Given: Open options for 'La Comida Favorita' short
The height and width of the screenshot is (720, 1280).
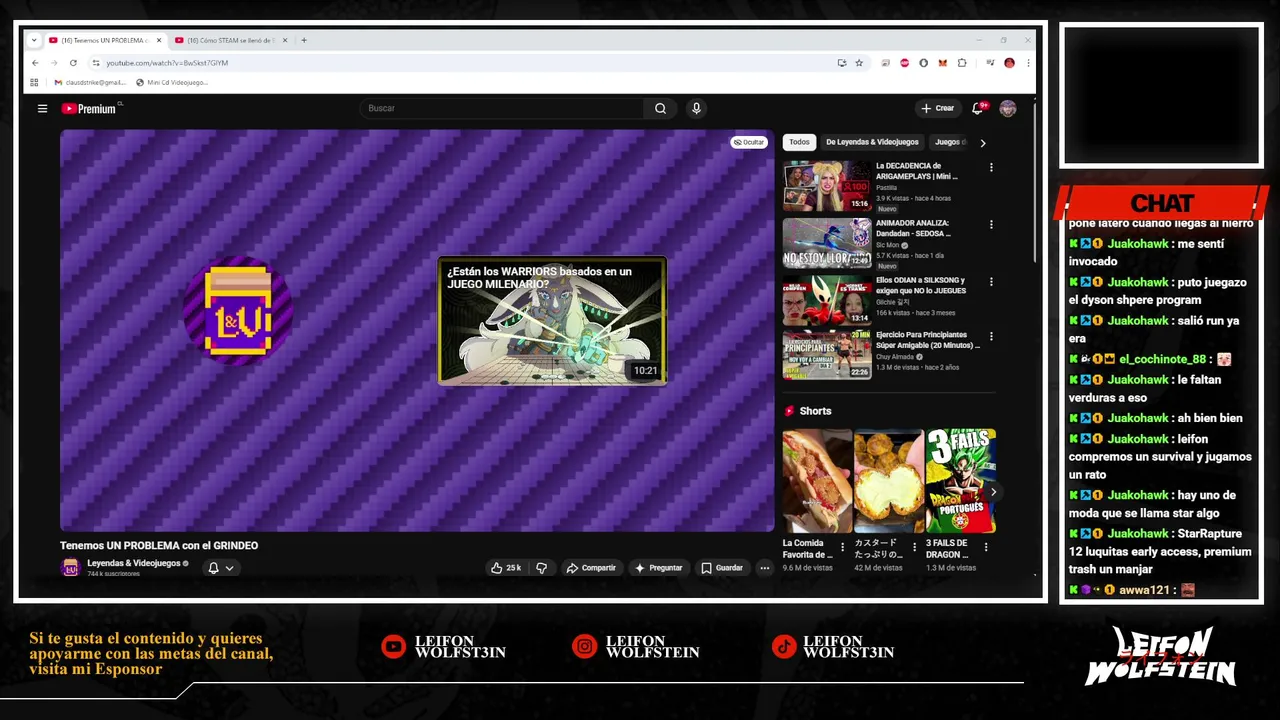Looking at the screenshot, I should click(843, 548).
